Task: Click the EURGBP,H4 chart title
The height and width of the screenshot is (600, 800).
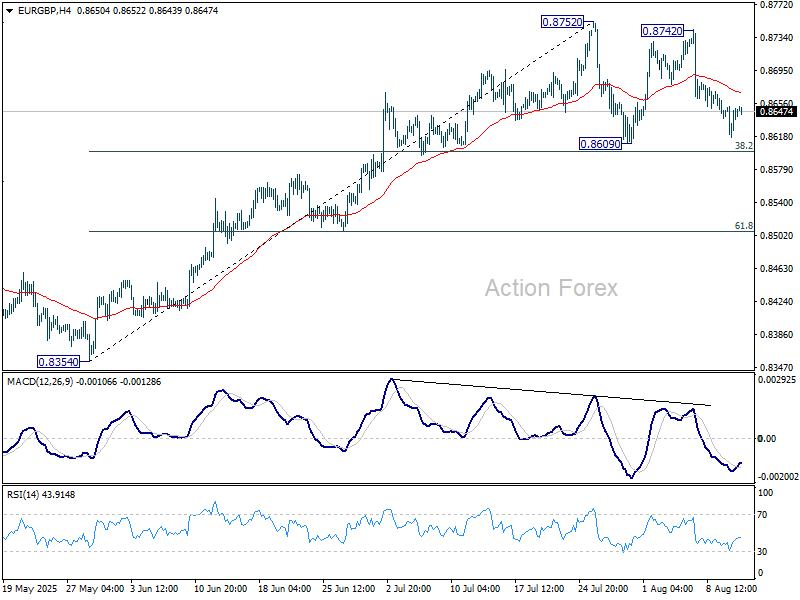Action: click(x=44, y=10)
